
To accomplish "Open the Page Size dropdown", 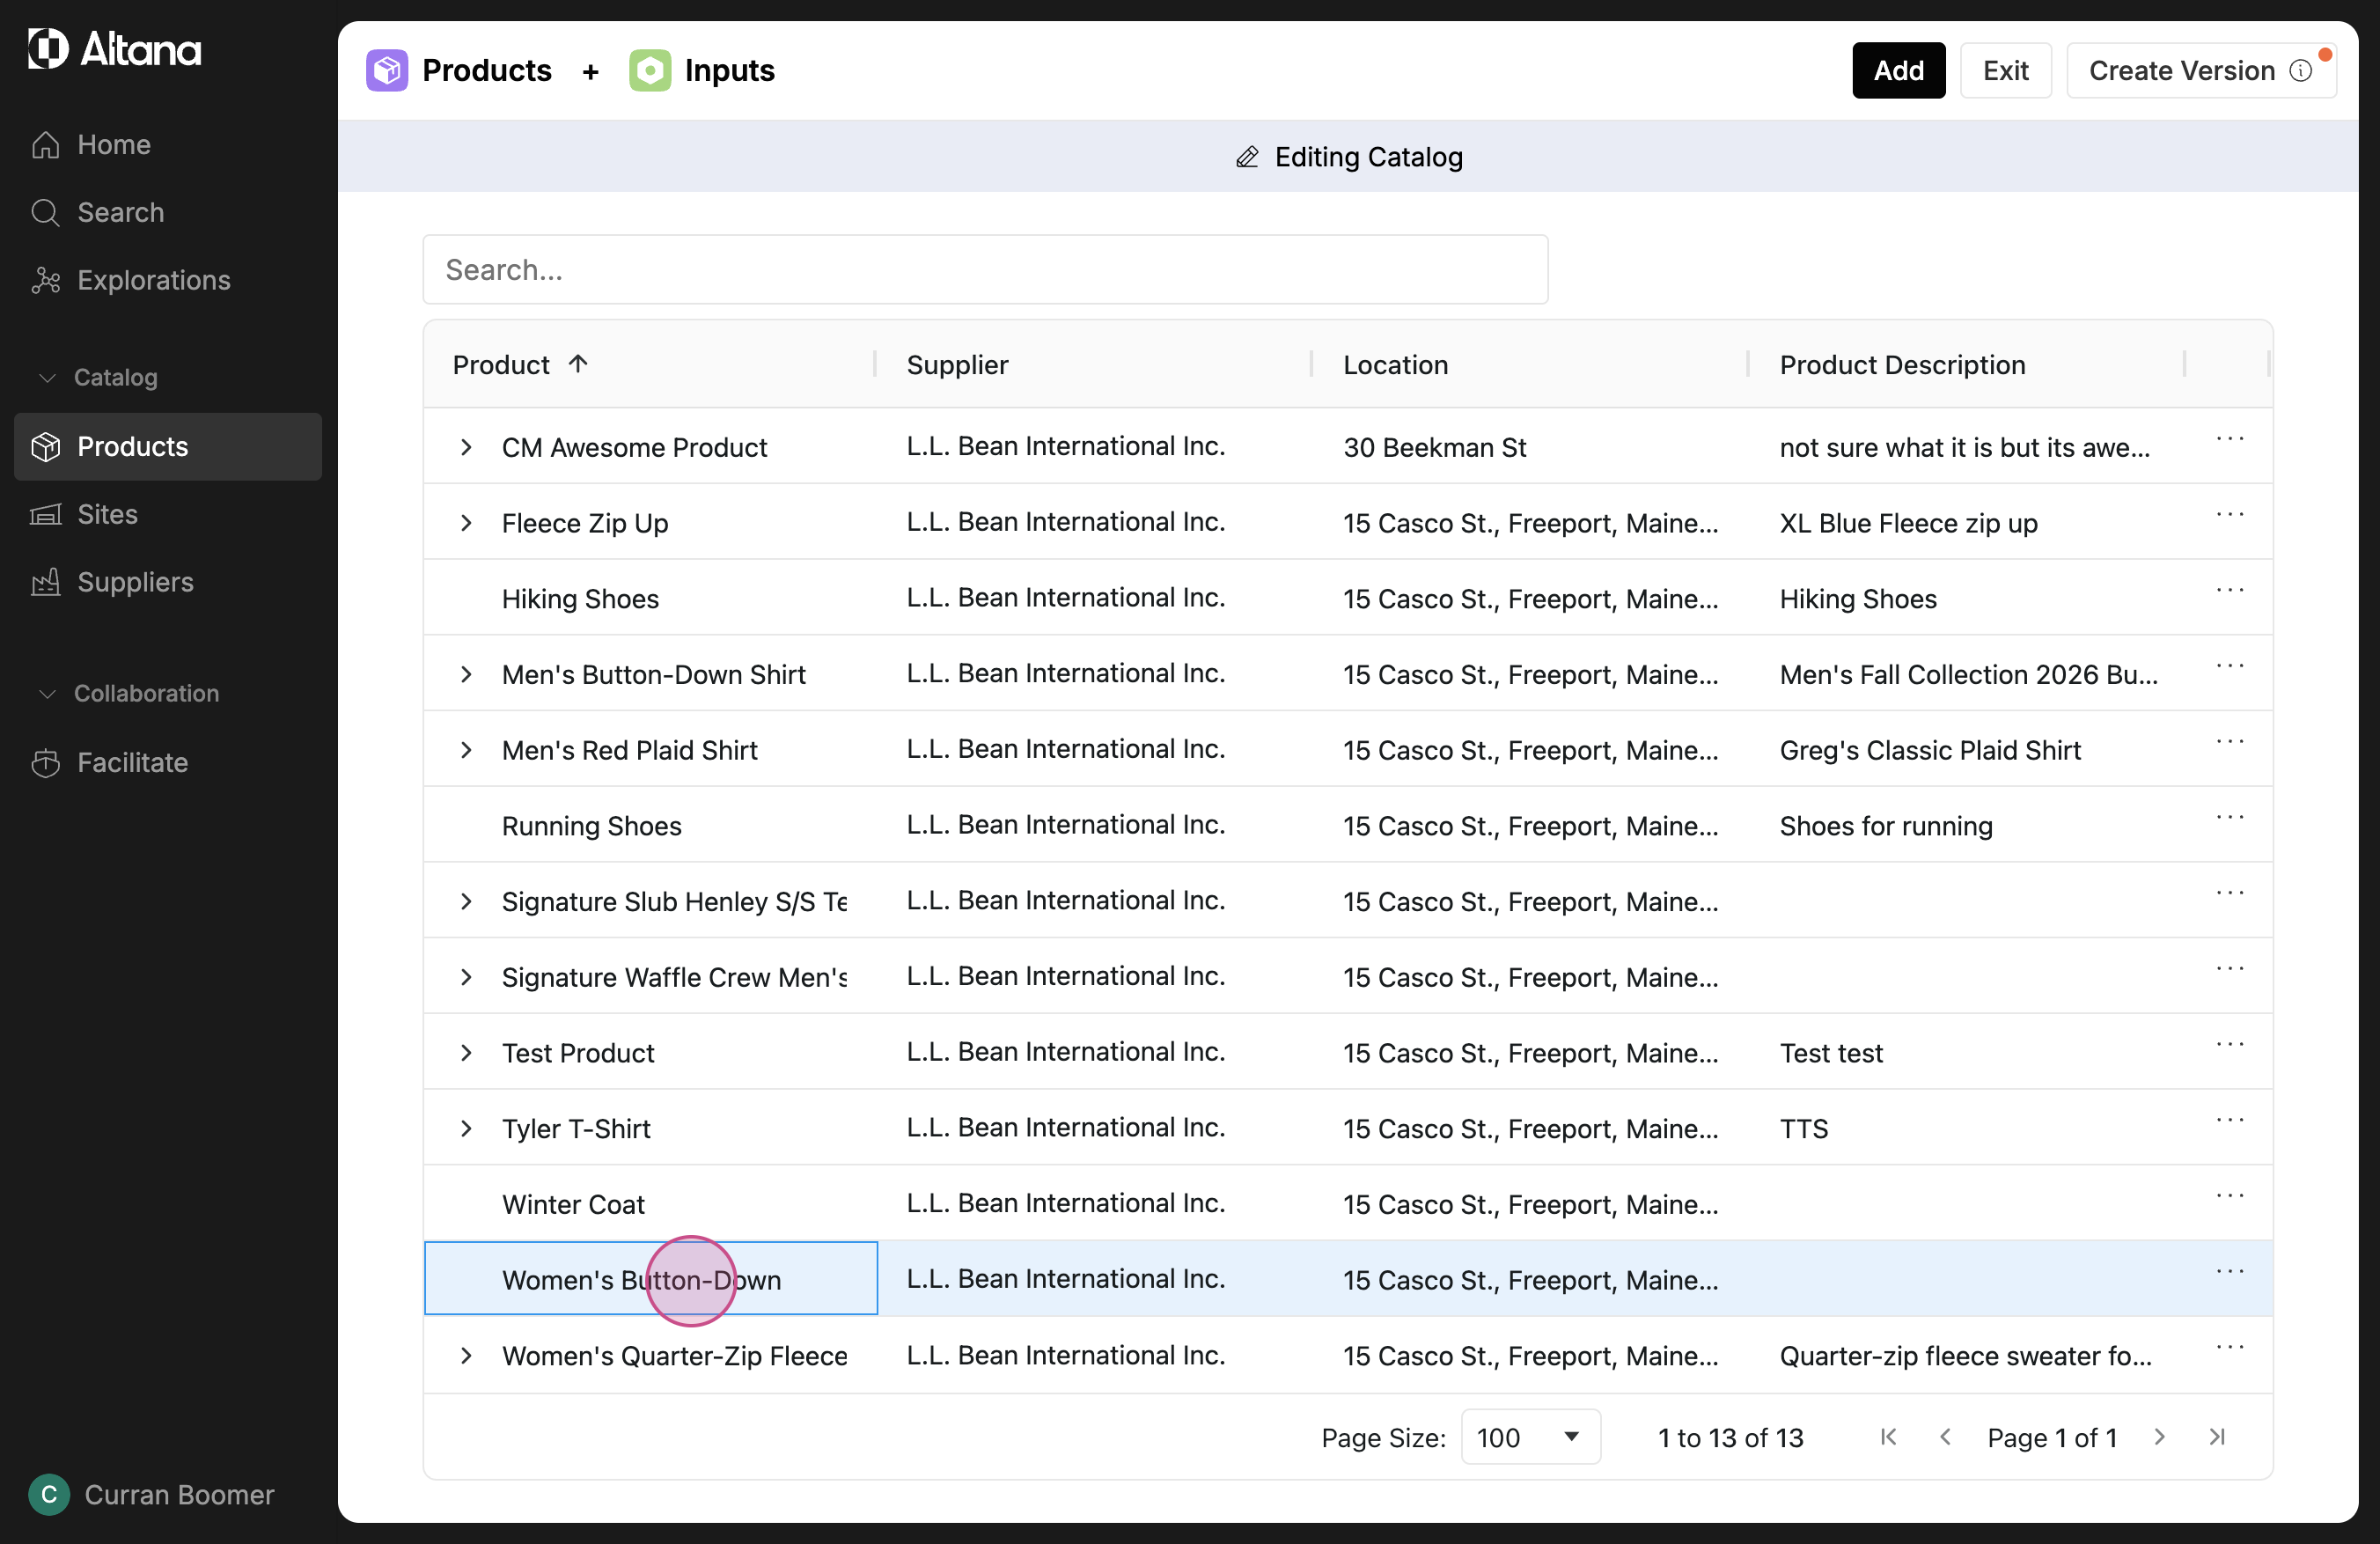I will click(1529, 1437).
